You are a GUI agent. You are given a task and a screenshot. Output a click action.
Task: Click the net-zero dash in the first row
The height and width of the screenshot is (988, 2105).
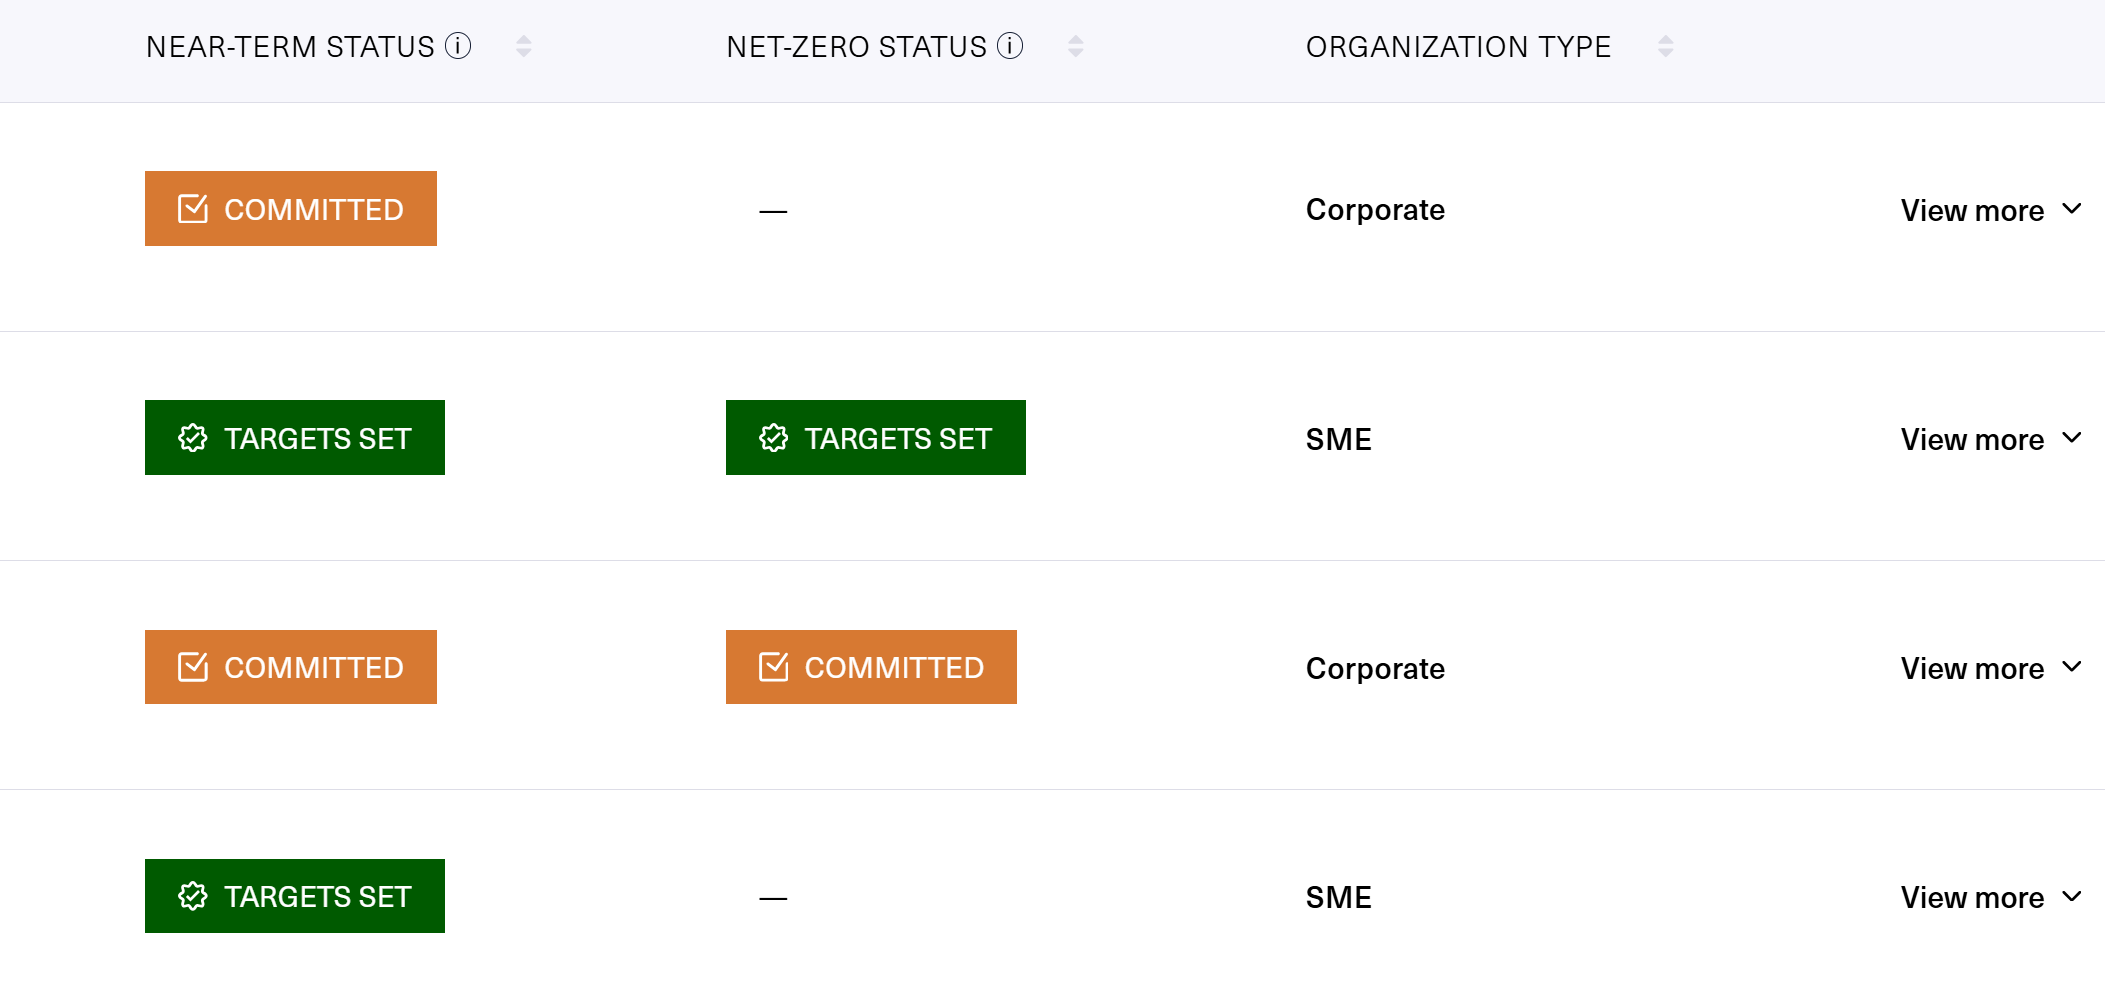[773, 211]
